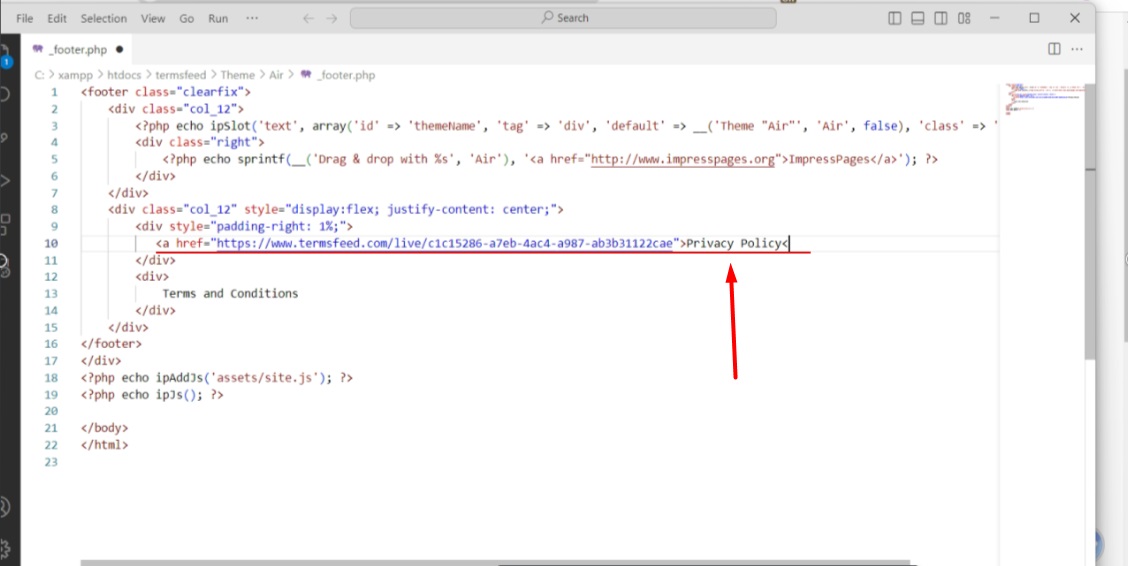Expand the overflow menu ellipsis after Run
Image resolution: width=1128 pixels, height=566 pixels.
pos(252,18)
